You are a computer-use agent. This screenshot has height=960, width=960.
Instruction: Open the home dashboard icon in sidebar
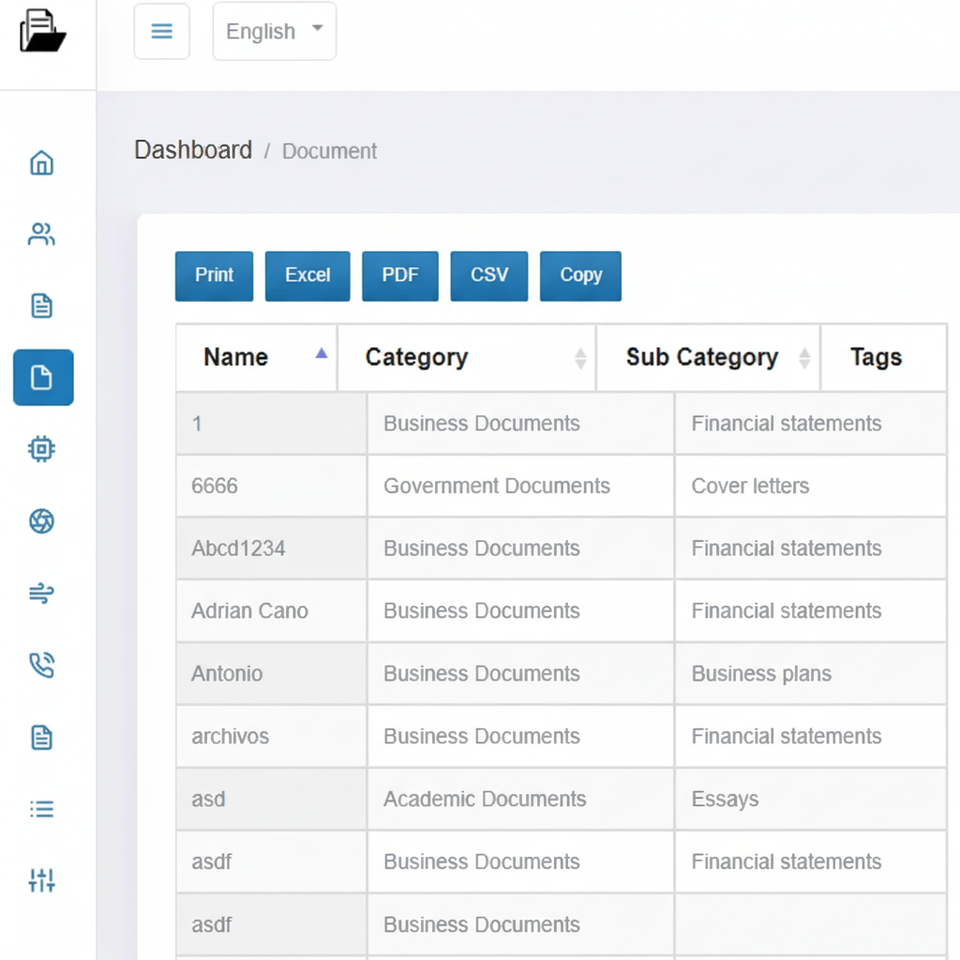(x=42, y=163)
